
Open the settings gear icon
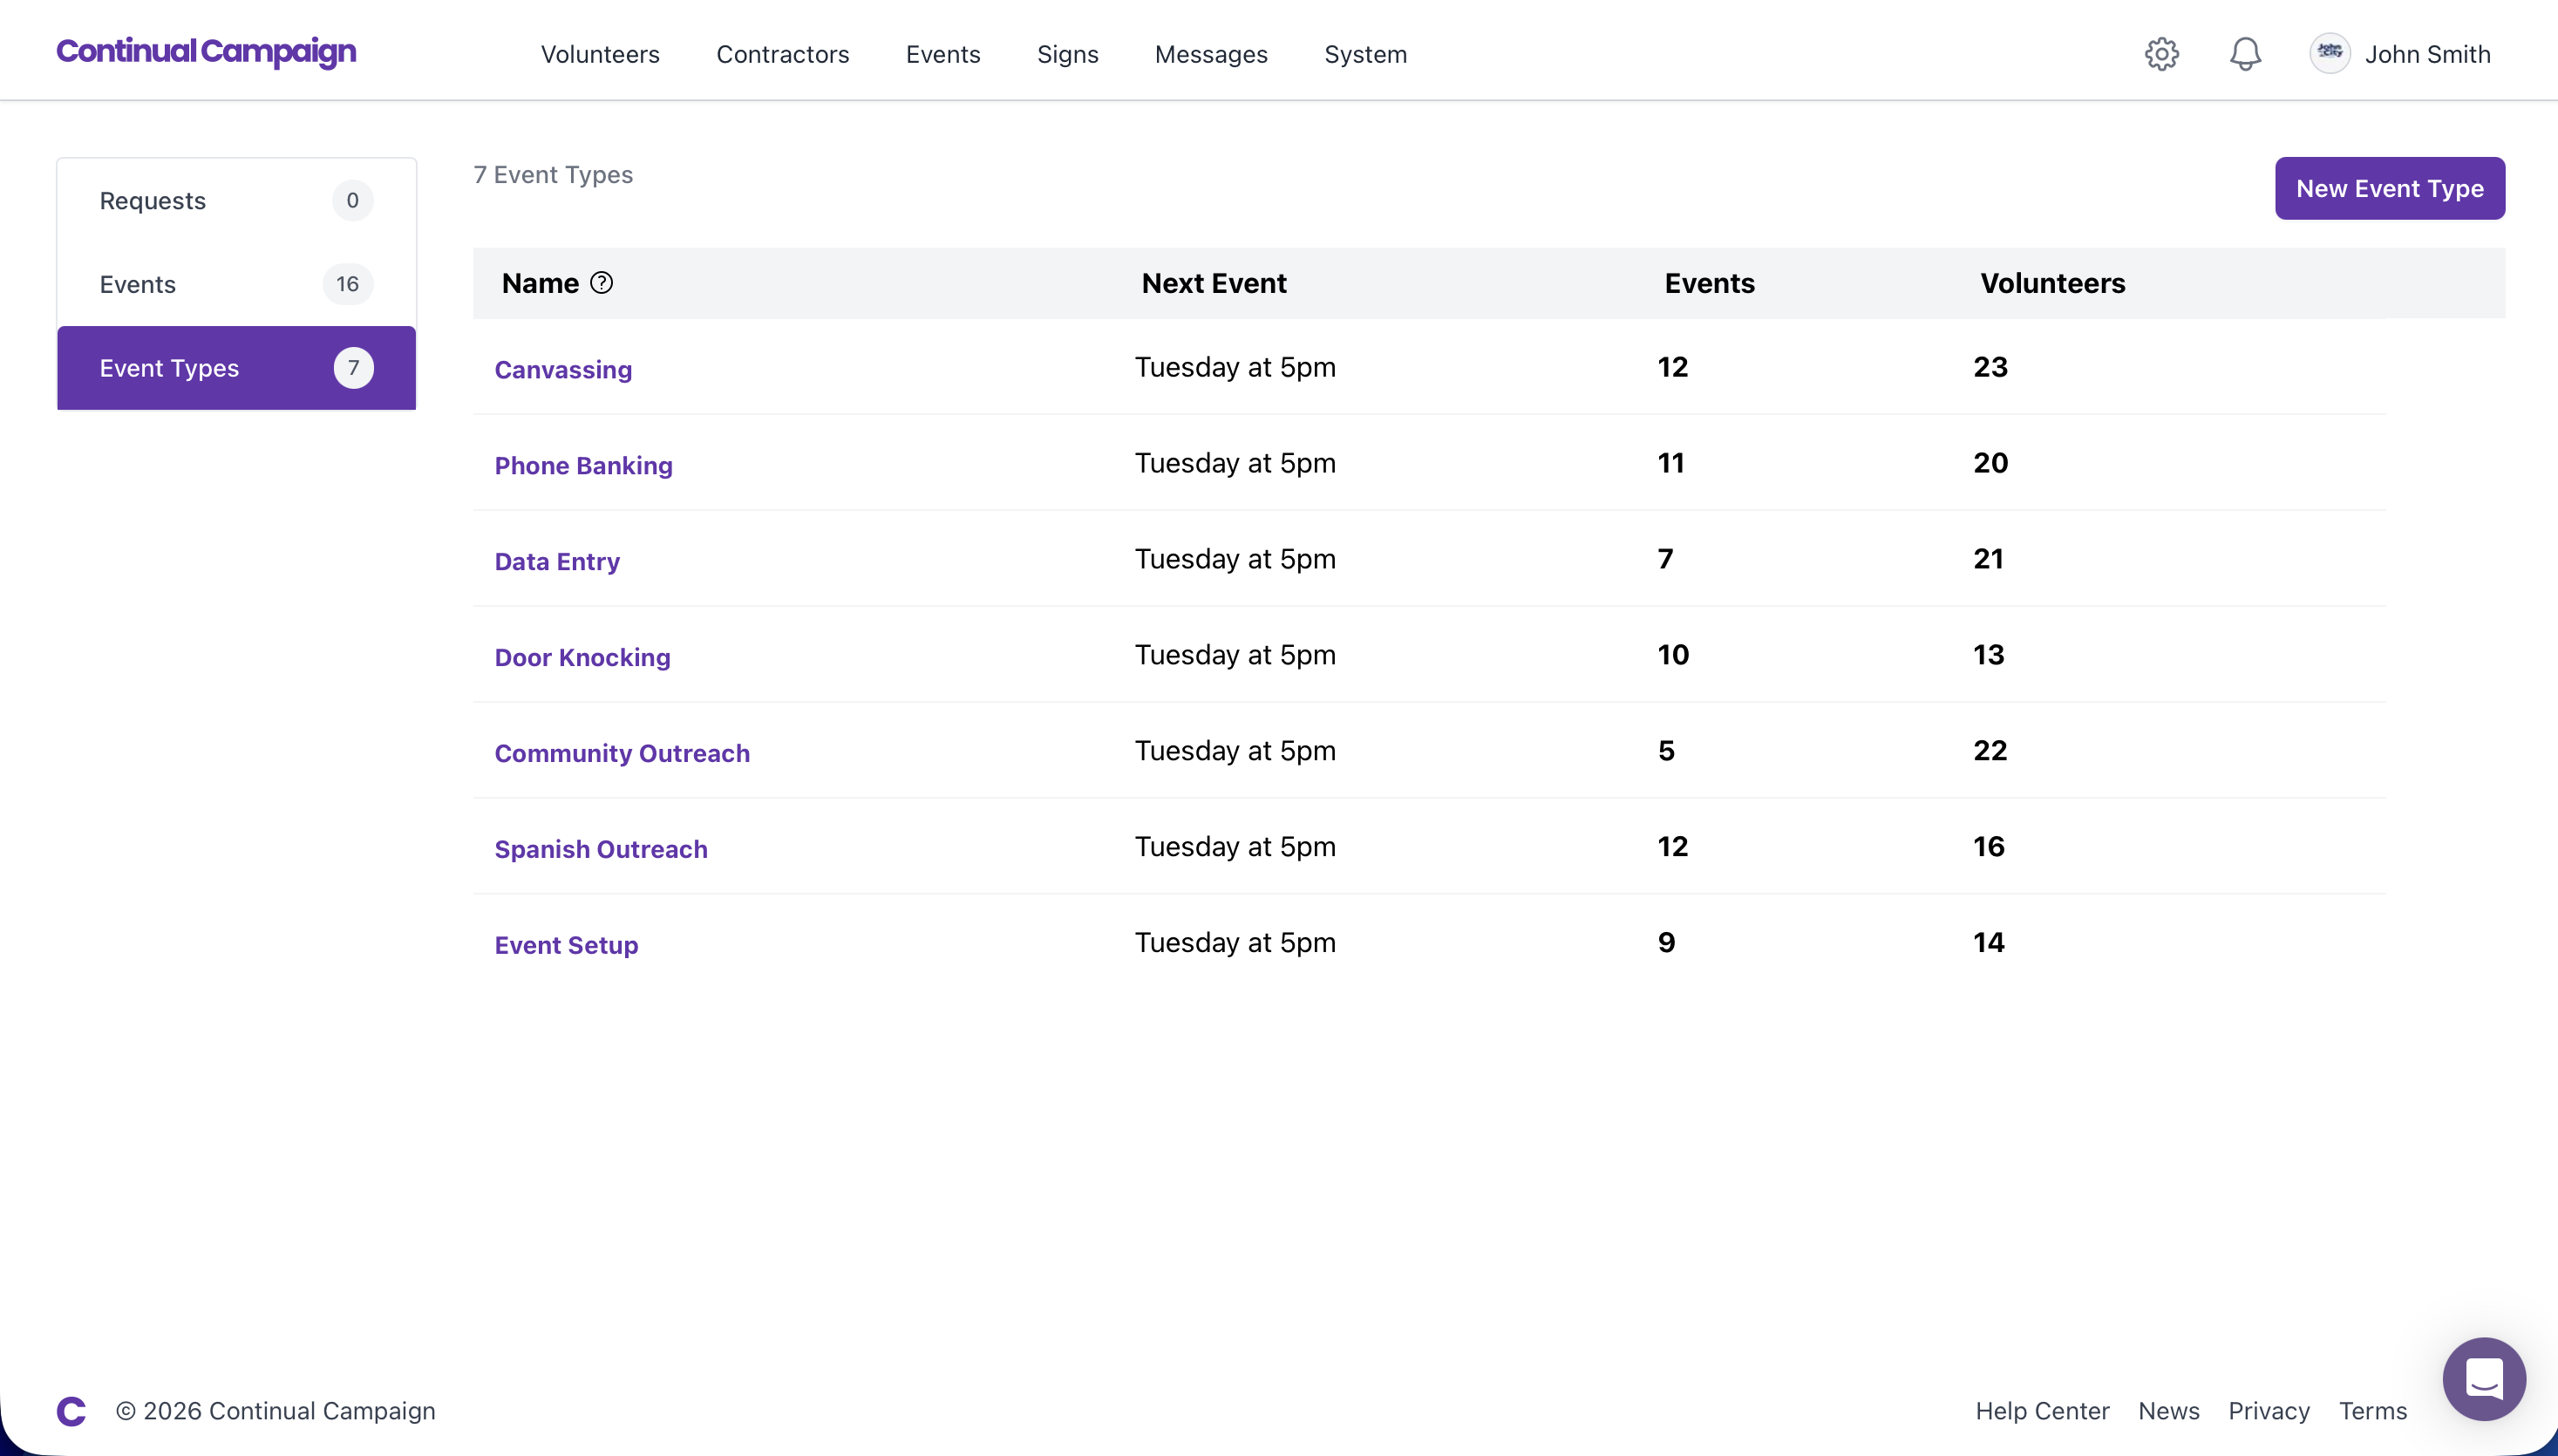pos(2161,54)
